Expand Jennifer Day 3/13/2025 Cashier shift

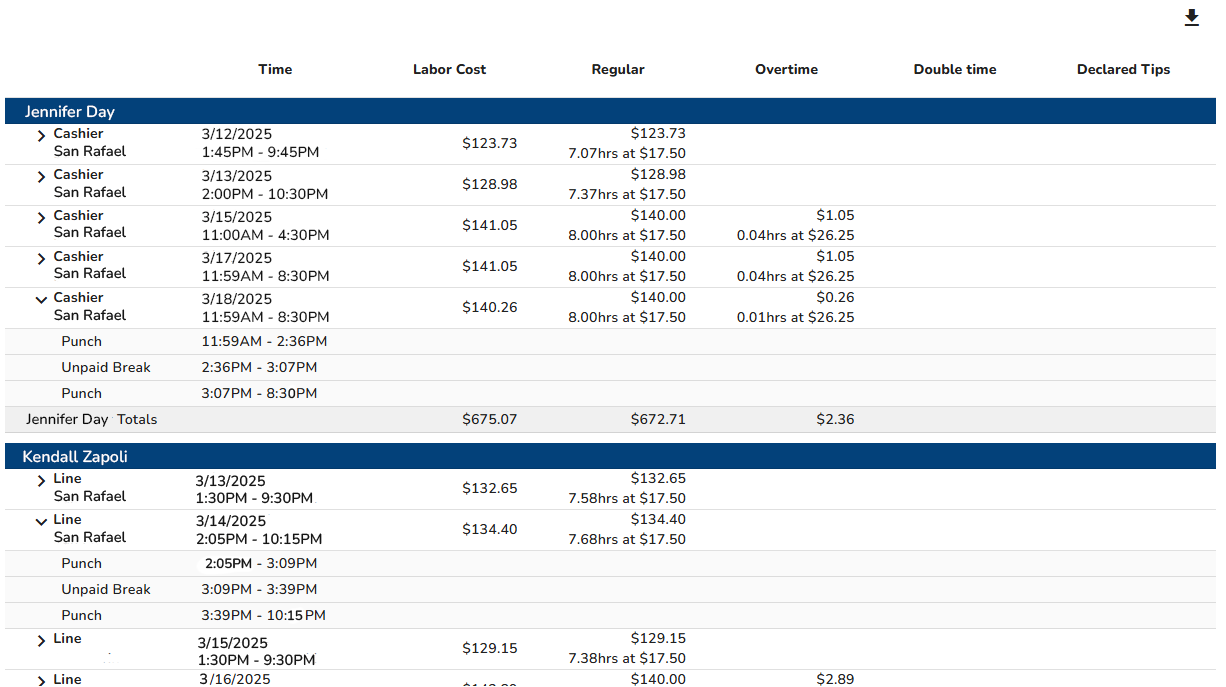click(41, 177)
